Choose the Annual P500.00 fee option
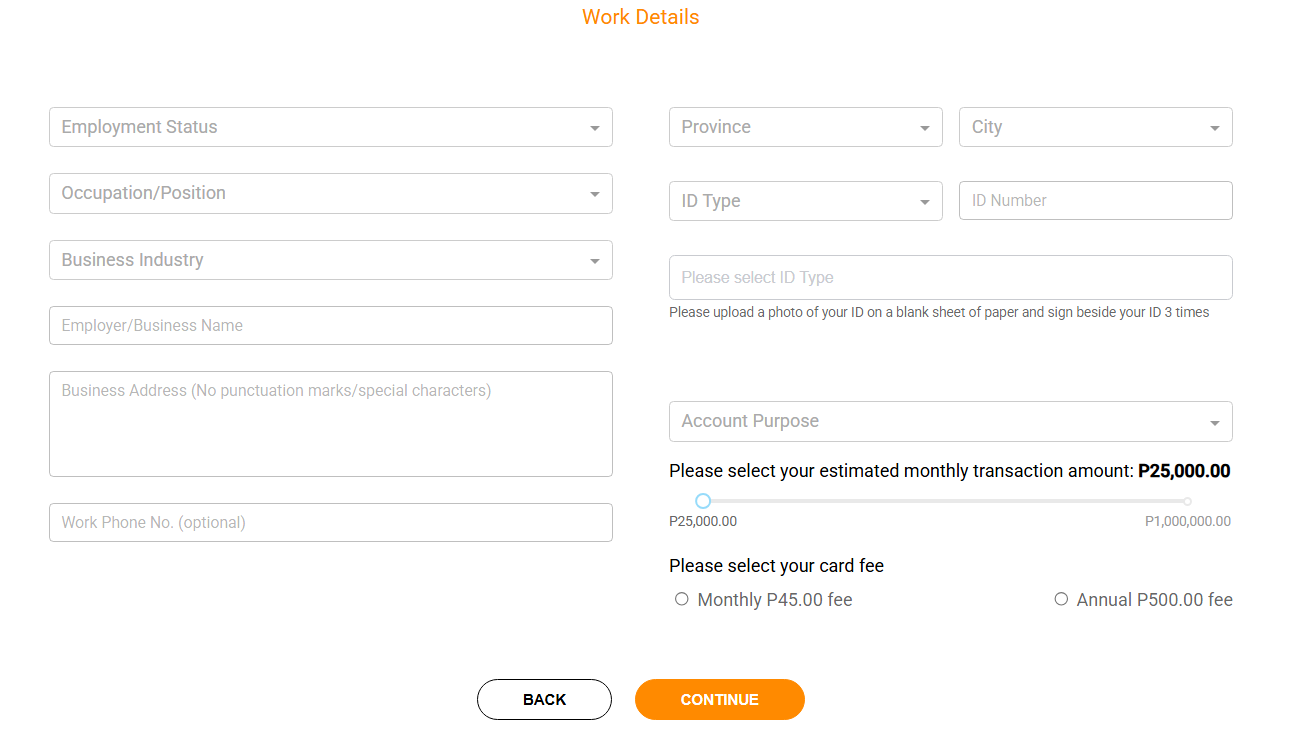Image resolution: width=1299 pixels, height=731 pixels. point(1061,599)
